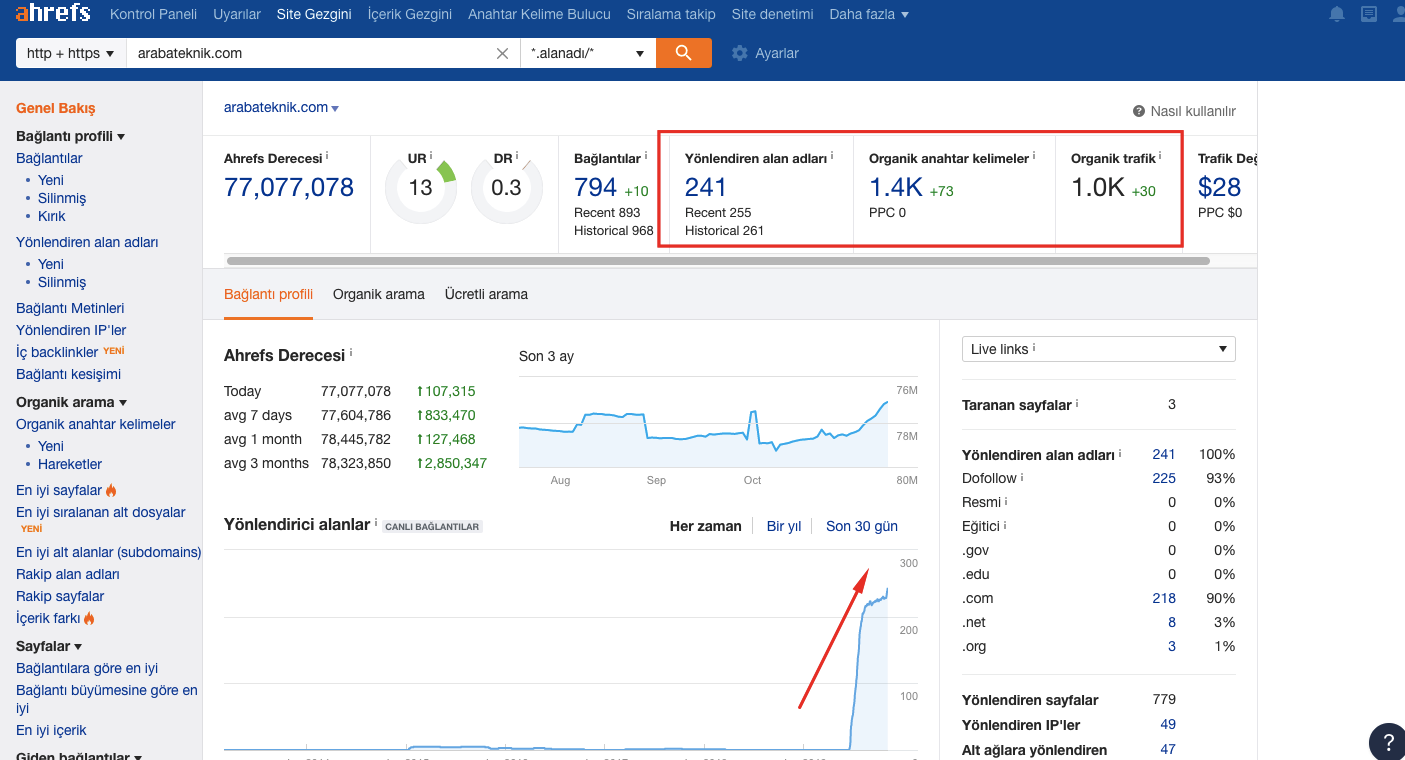
Task: Click the Genel Bakış sidebar link
Action: click(x=56, y=108)
